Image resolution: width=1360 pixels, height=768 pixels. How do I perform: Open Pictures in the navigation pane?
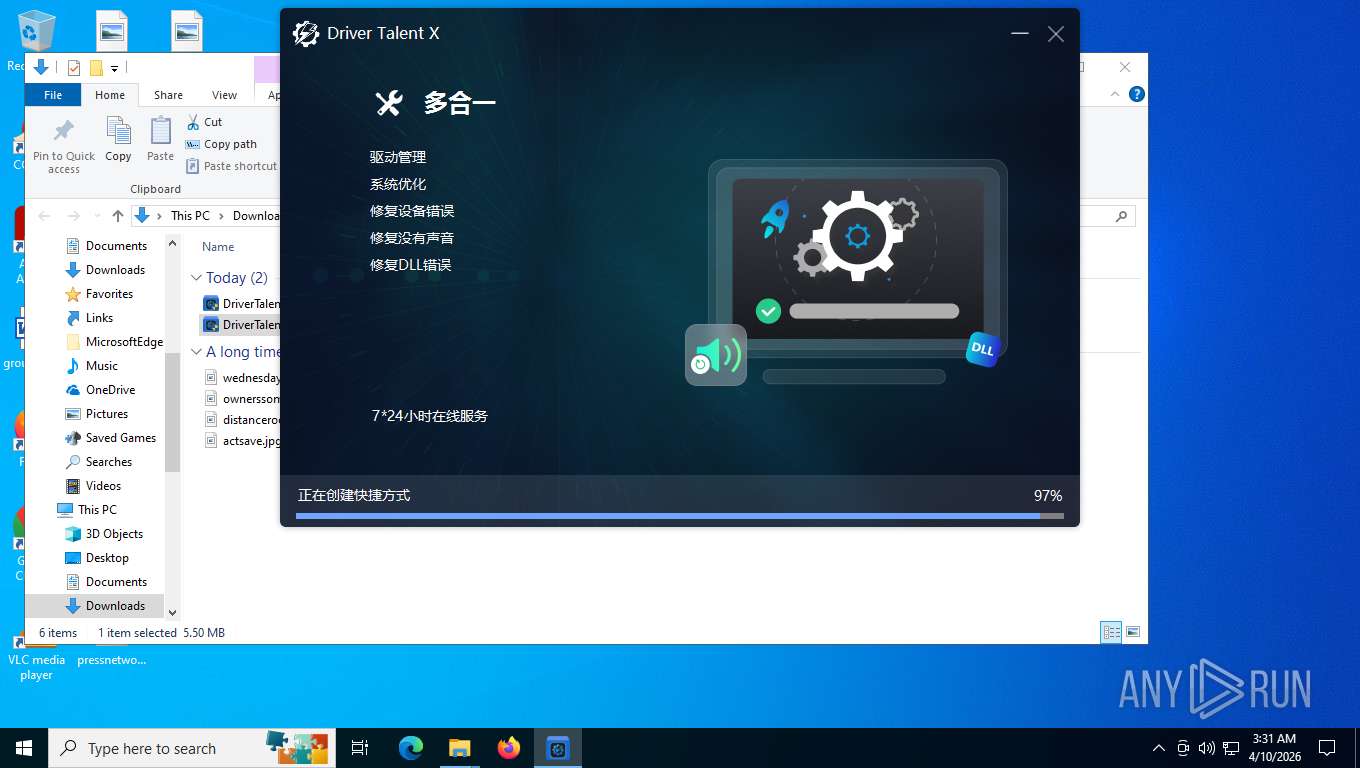click(x=96, y=414)
